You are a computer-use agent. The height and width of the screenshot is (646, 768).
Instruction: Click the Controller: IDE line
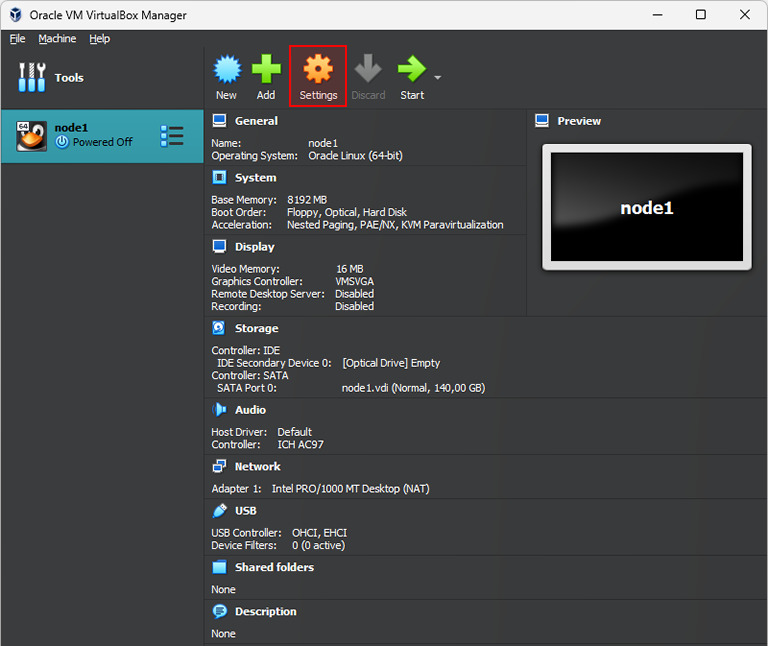click(x=245, y=350)
